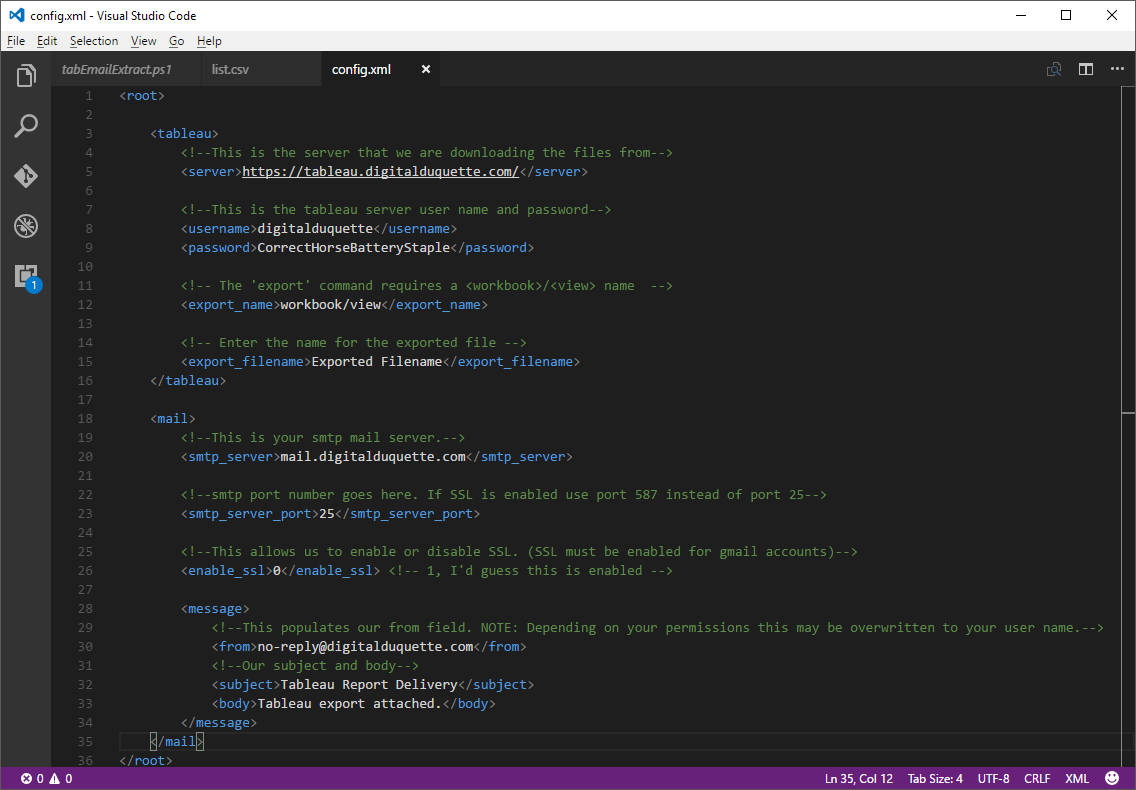Viewport: 1136px width, 790px height.
Task: Click the Exported Filename text
Action: pyautogui.click(x=377, y=362)
